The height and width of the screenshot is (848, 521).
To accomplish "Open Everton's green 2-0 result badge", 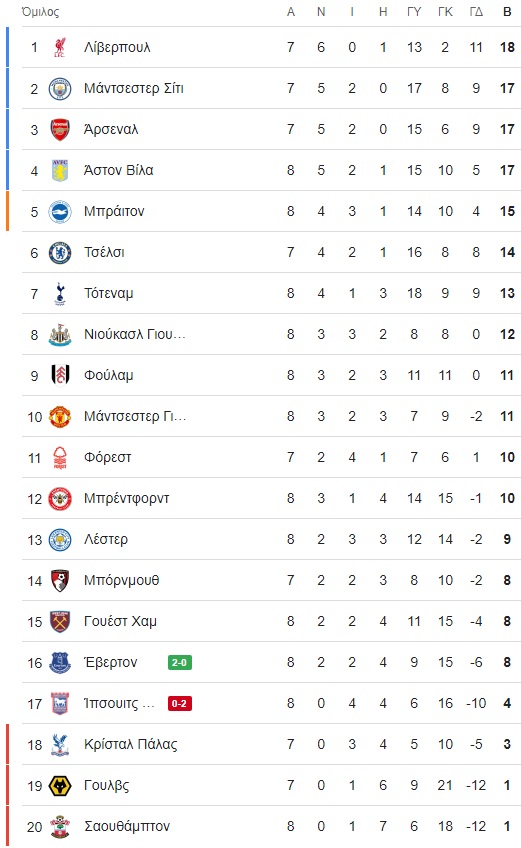I will coord(180,662).
